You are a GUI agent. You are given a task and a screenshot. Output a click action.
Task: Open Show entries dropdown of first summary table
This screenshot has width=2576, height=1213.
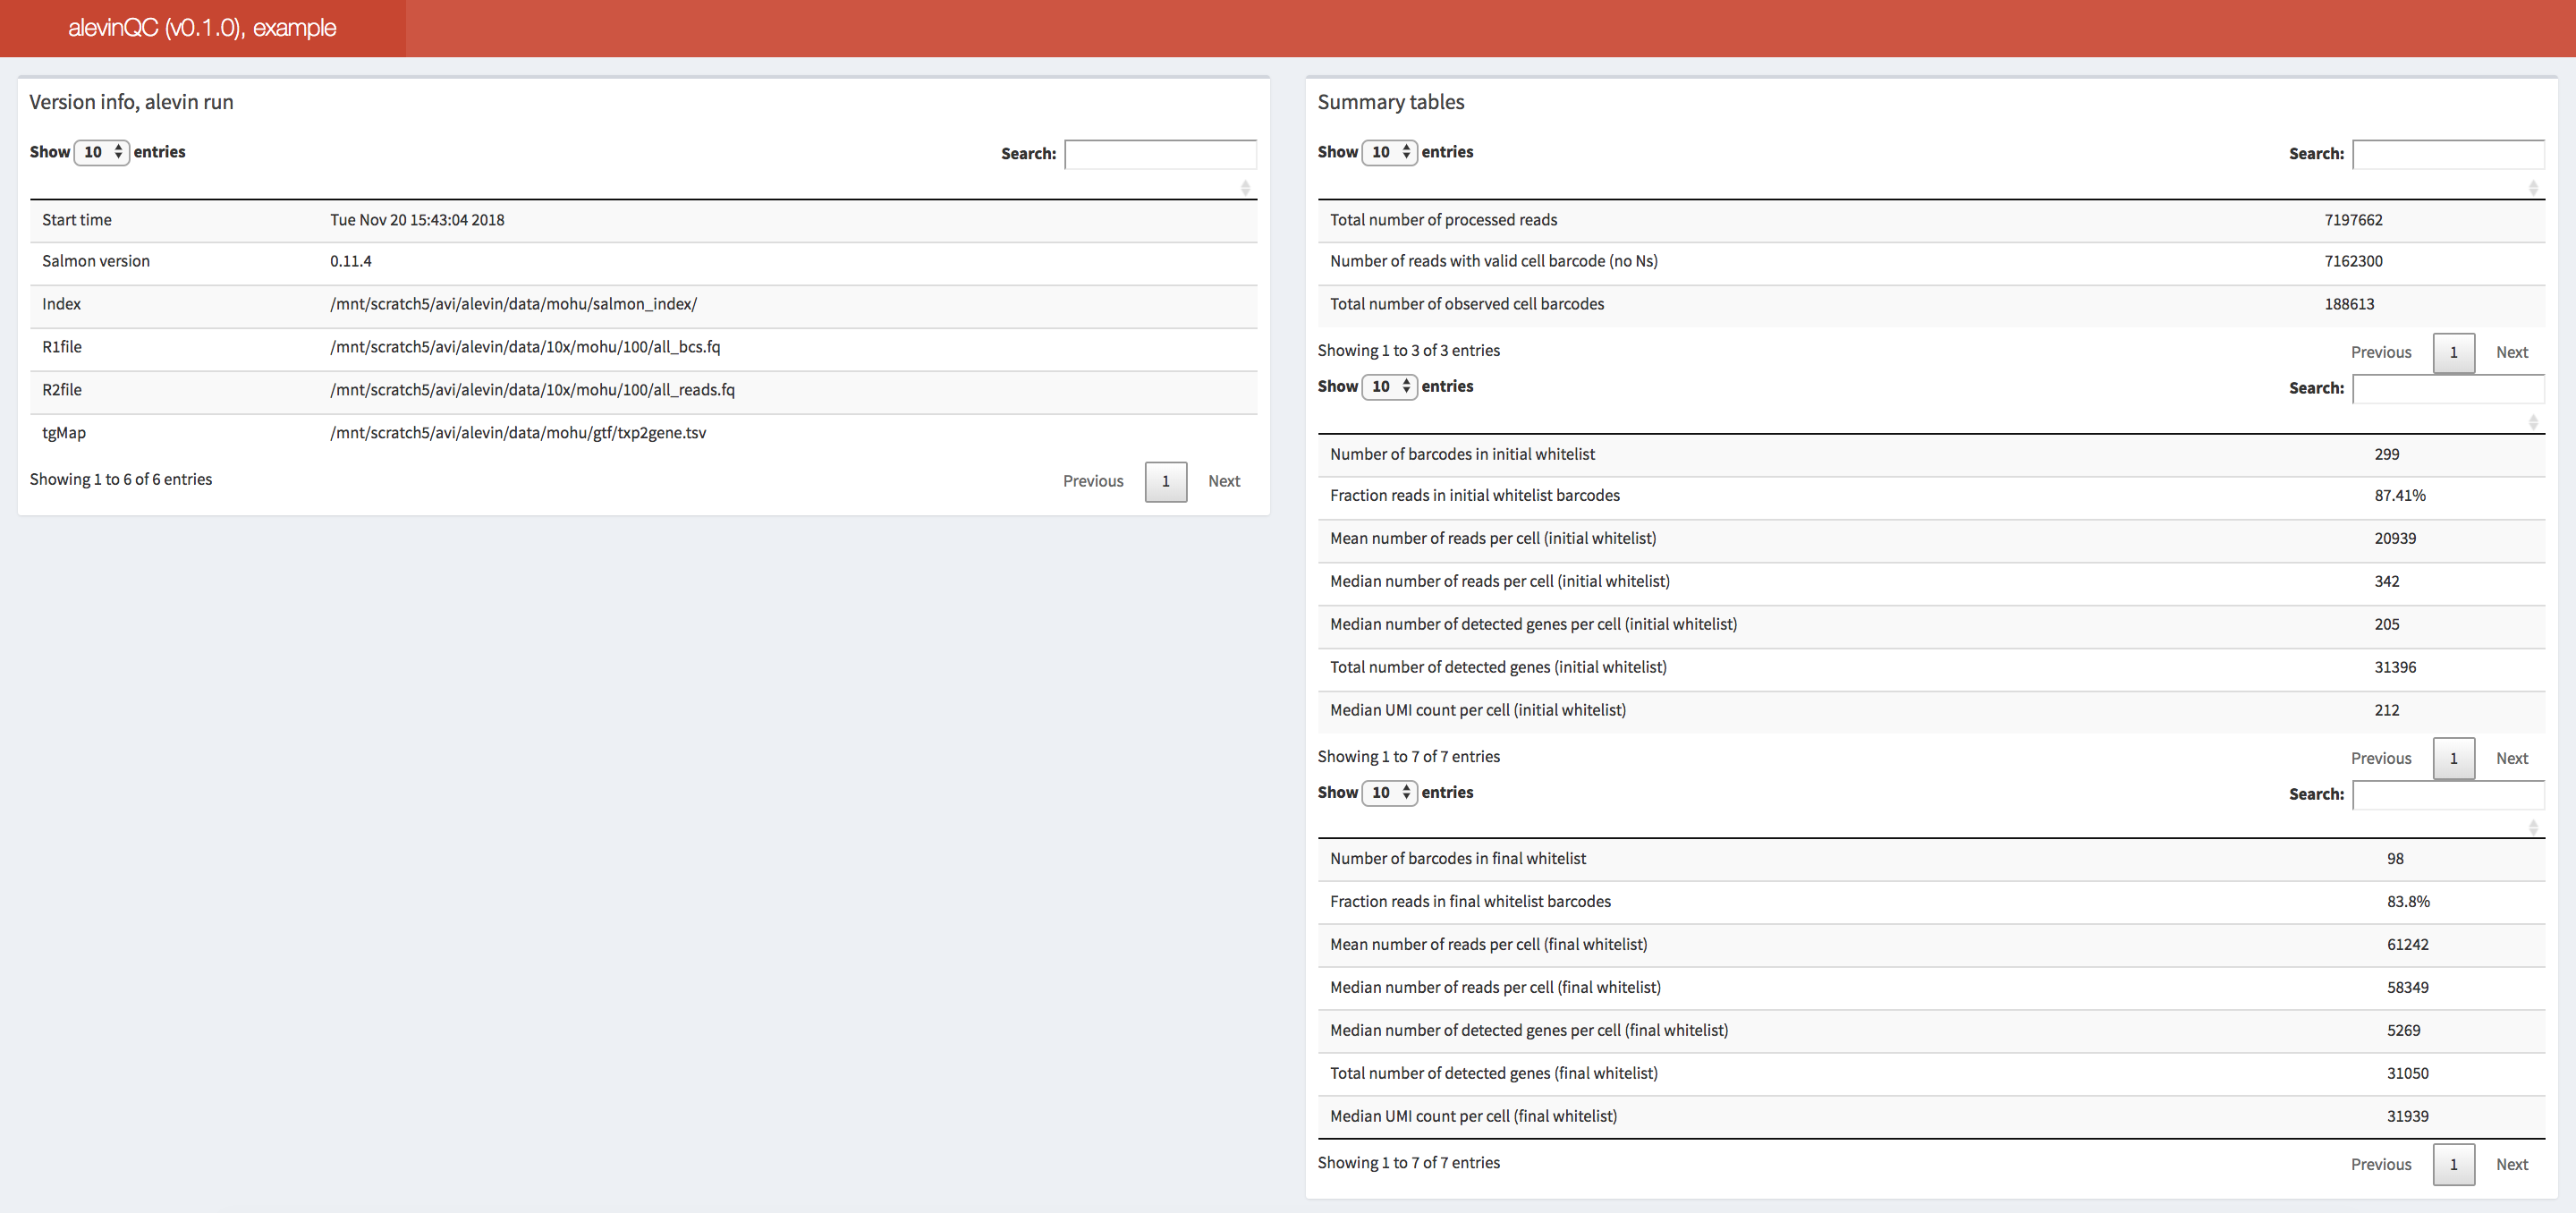point(1389,152)
